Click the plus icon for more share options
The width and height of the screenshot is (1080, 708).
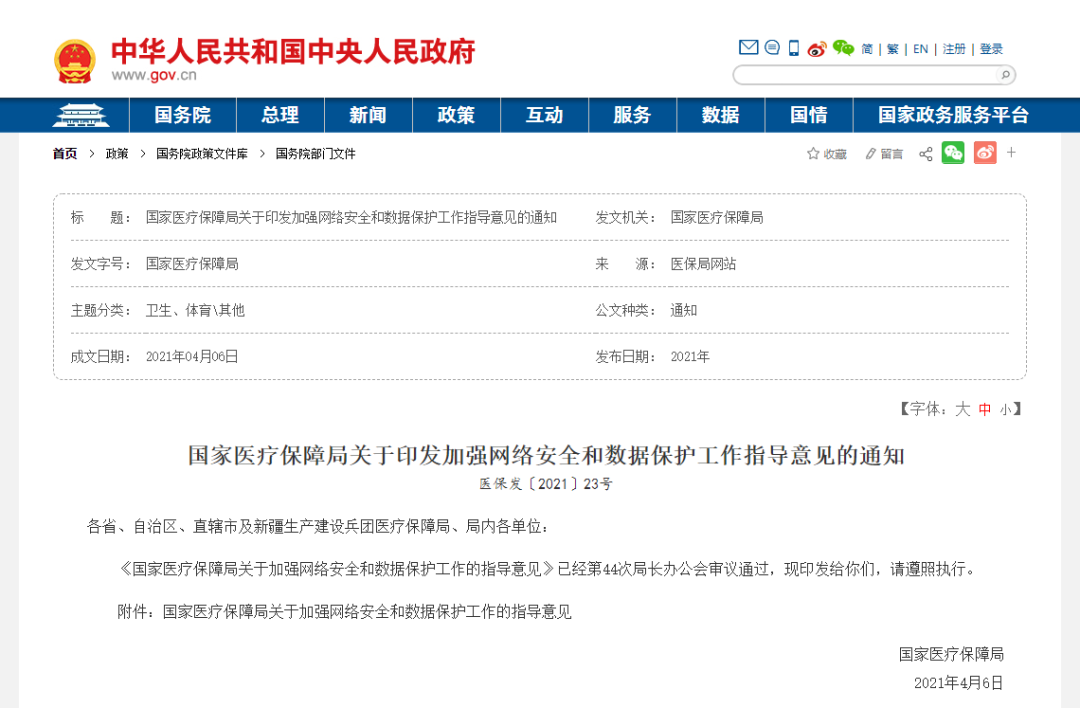[x=1011, y=153]
